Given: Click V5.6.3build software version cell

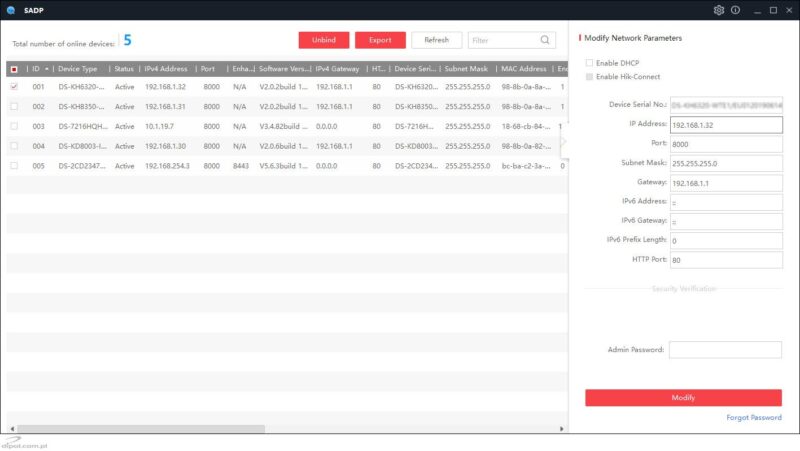Looking at the screenshot, I should pyautogui.click(x=284, y=166).
